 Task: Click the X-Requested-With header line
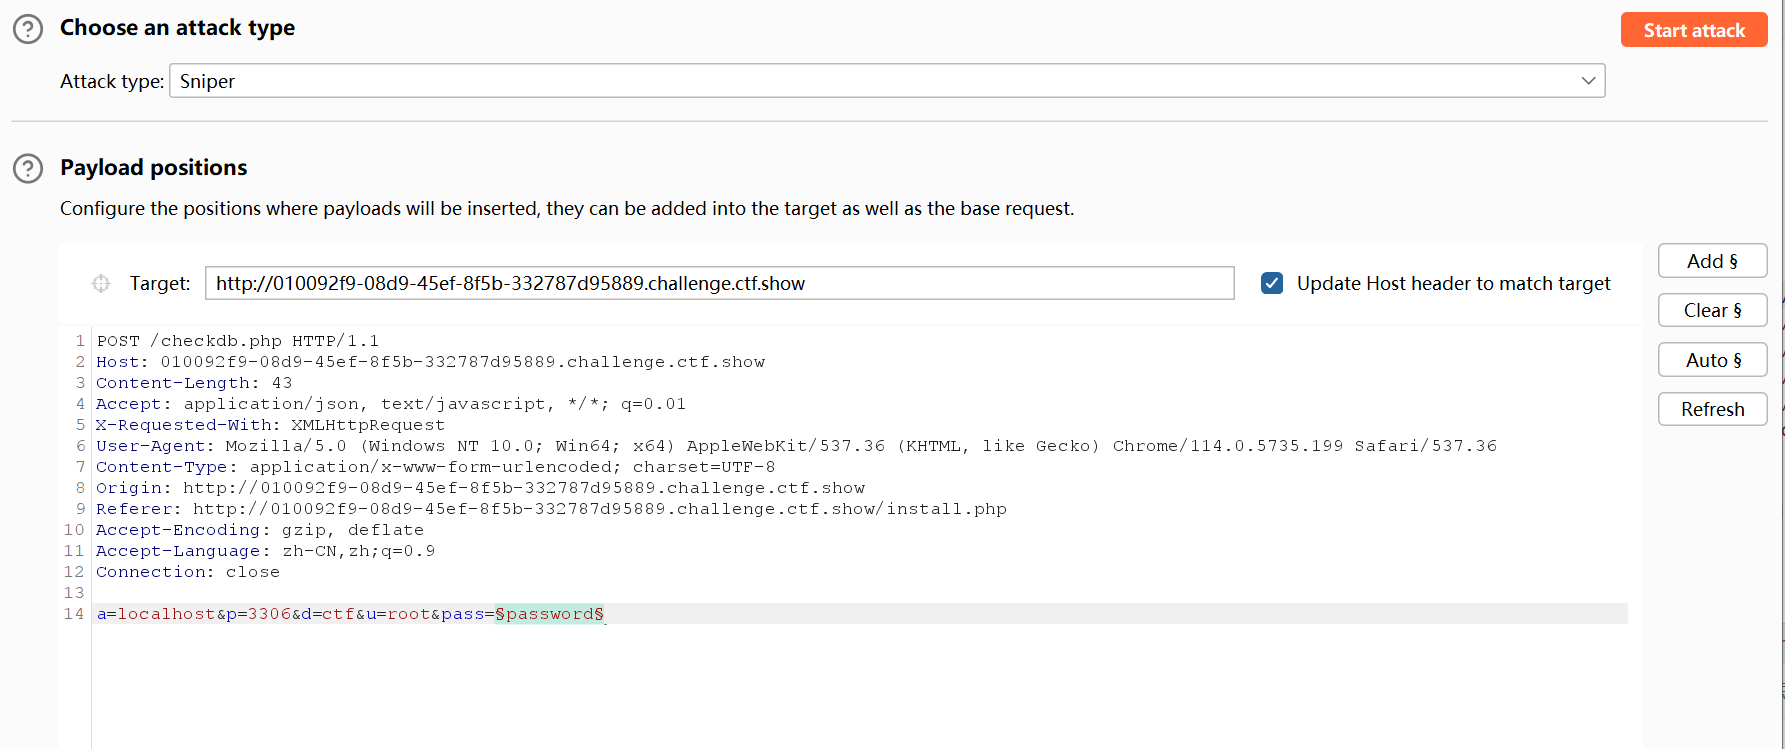coord(270,425)
